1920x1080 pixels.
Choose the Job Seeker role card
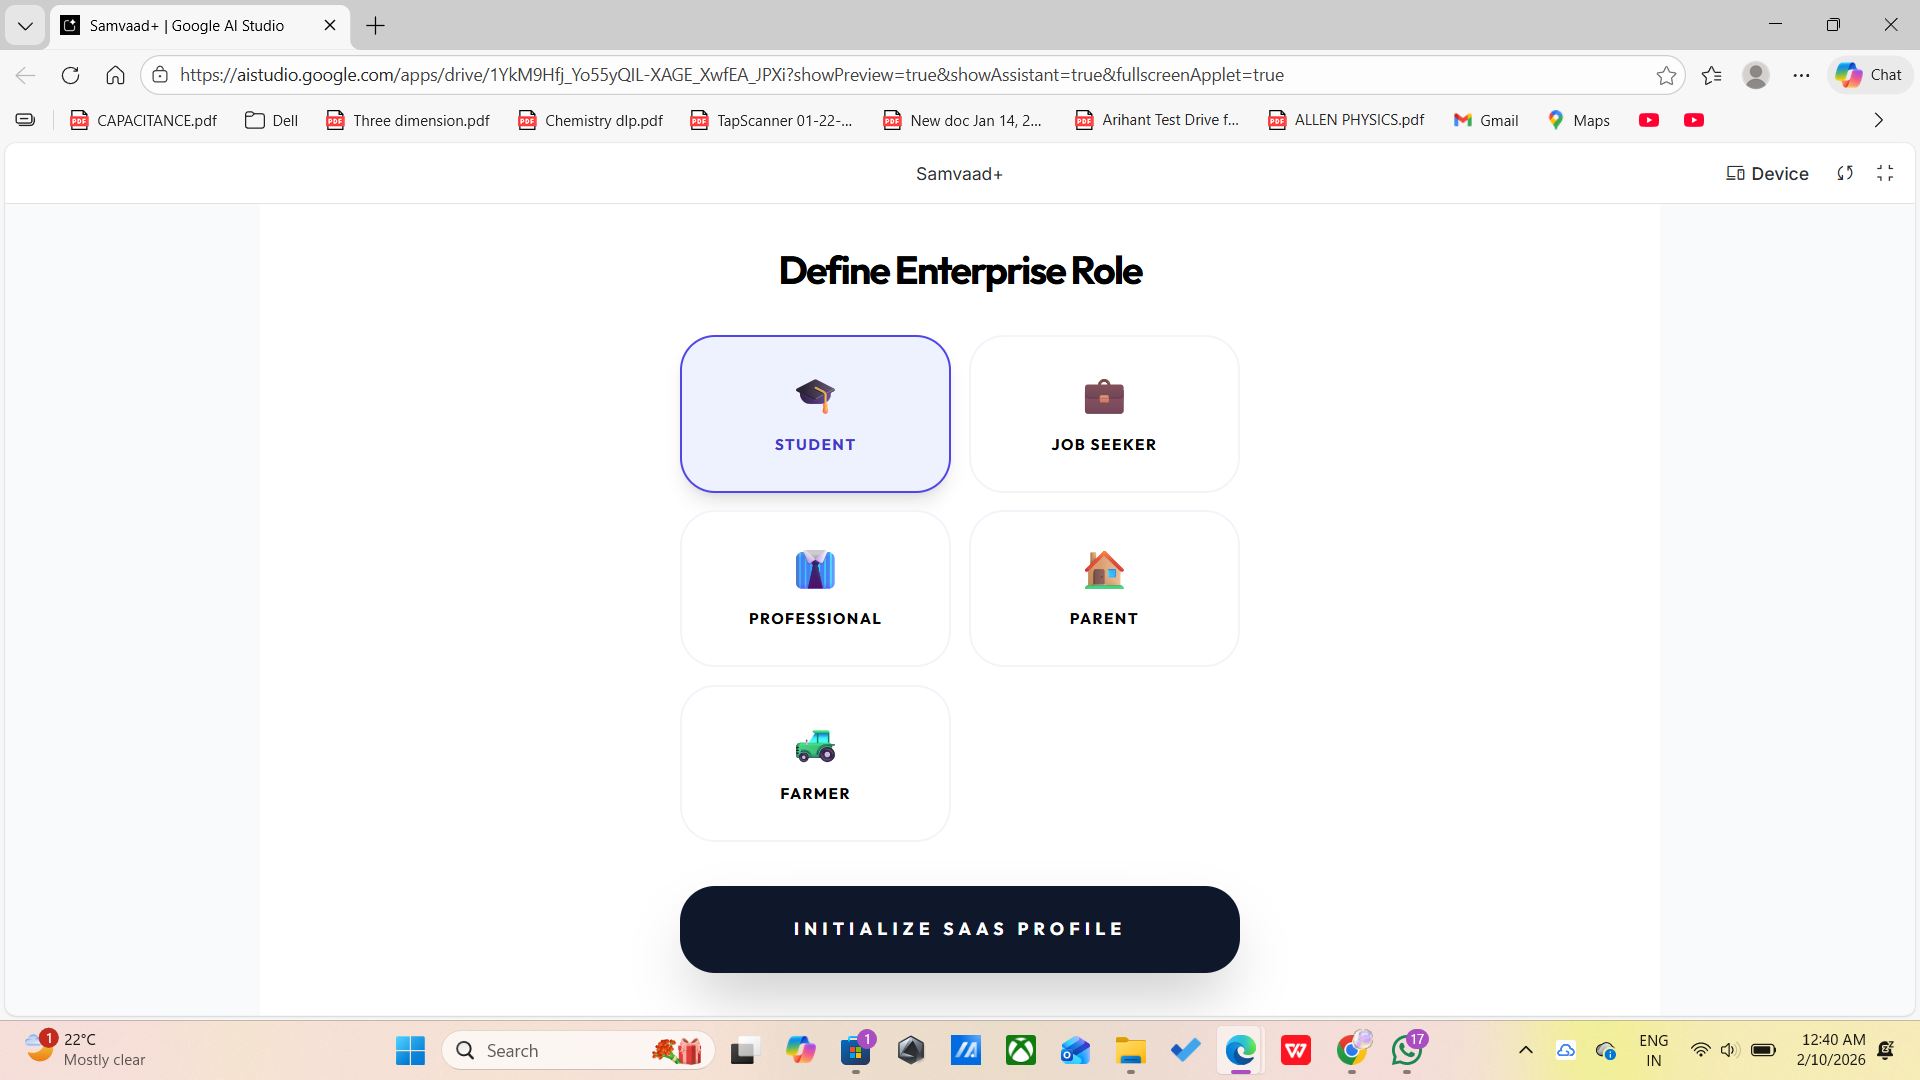point(1104,414)
